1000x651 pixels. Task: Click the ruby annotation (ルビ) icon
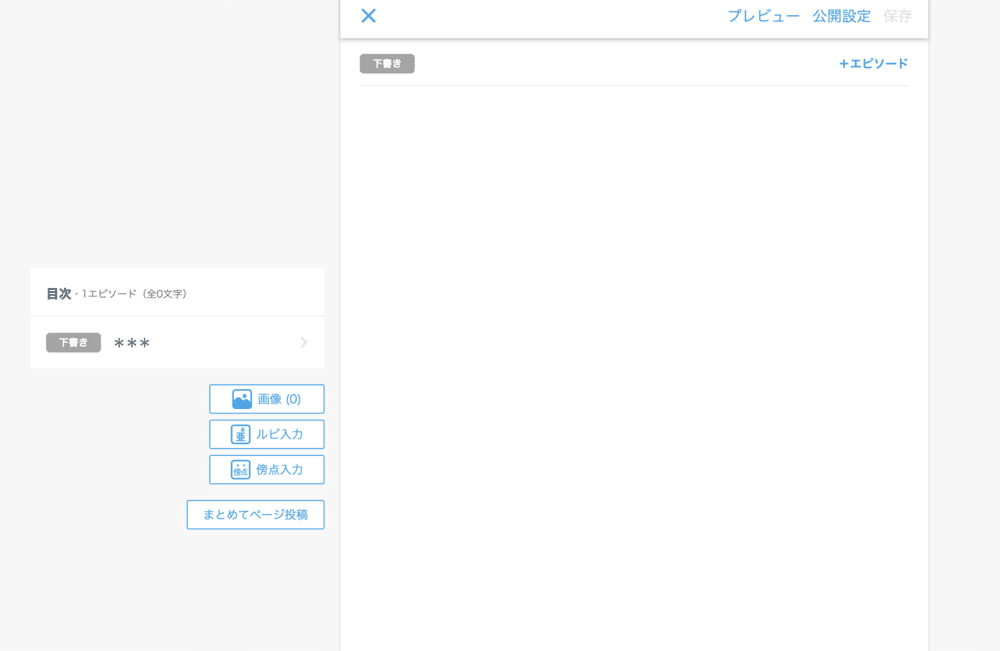click(240, 434)
